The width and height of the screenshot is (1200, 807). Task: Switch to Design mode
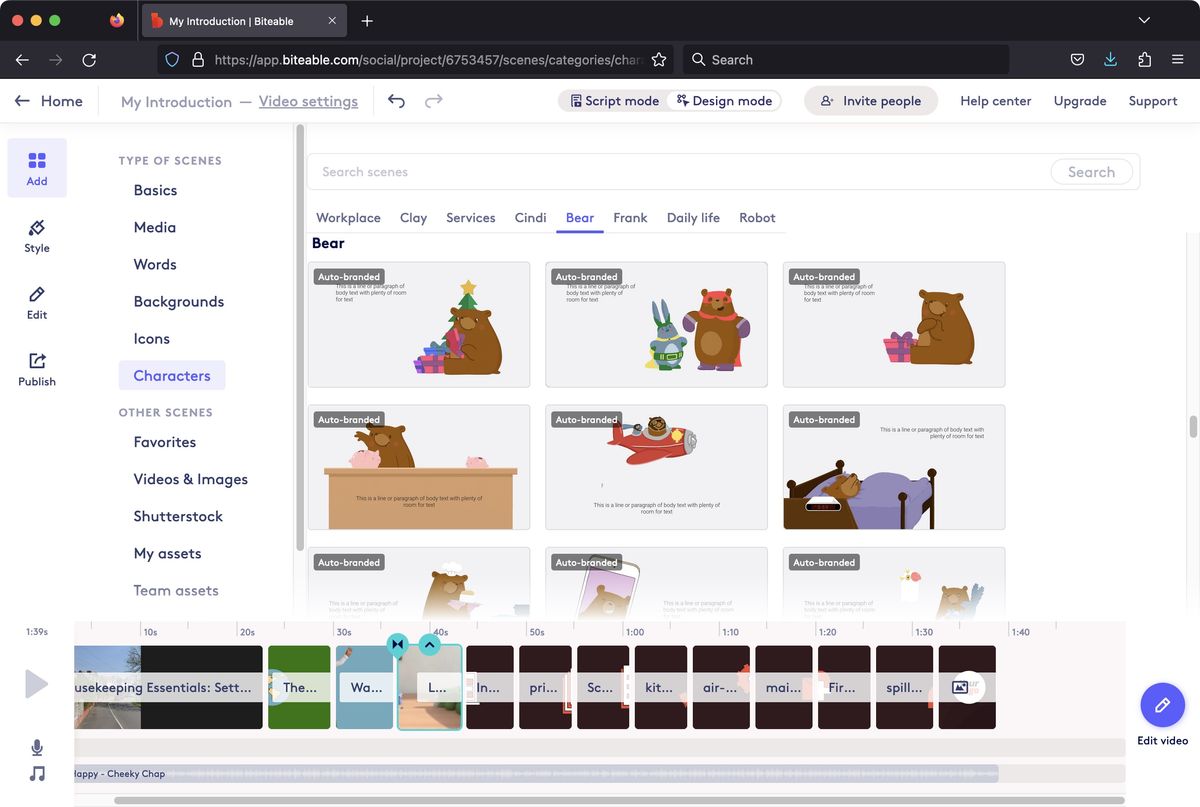(724, 100)
